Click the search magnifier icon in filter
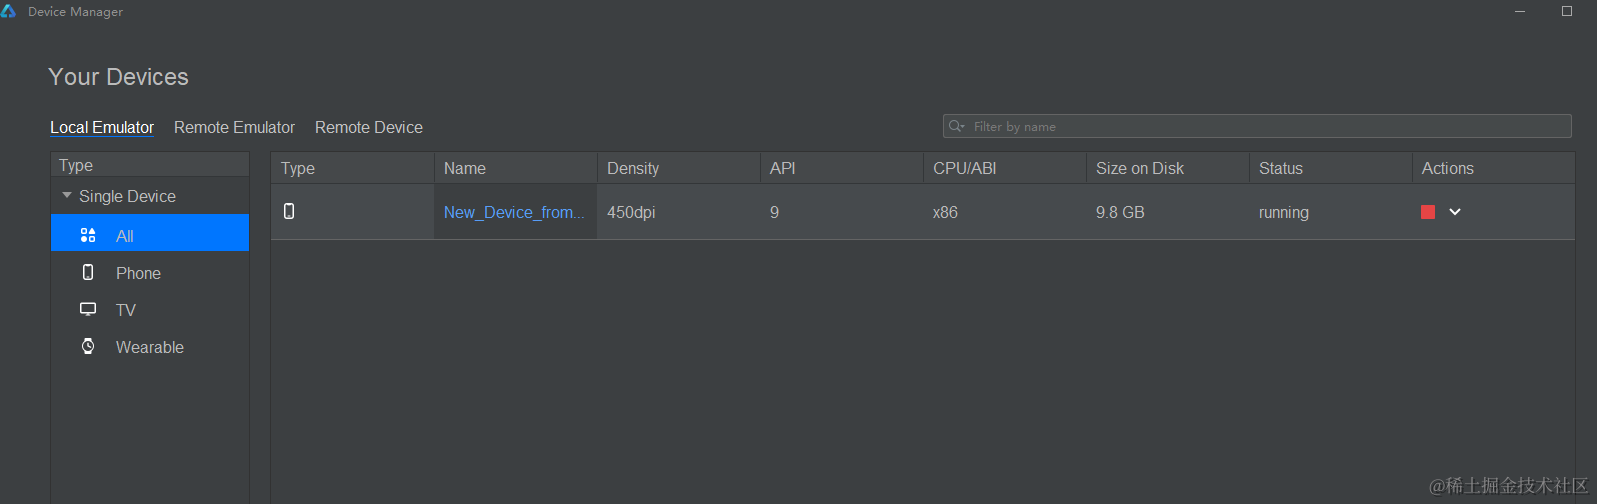 tap(956, 126)
